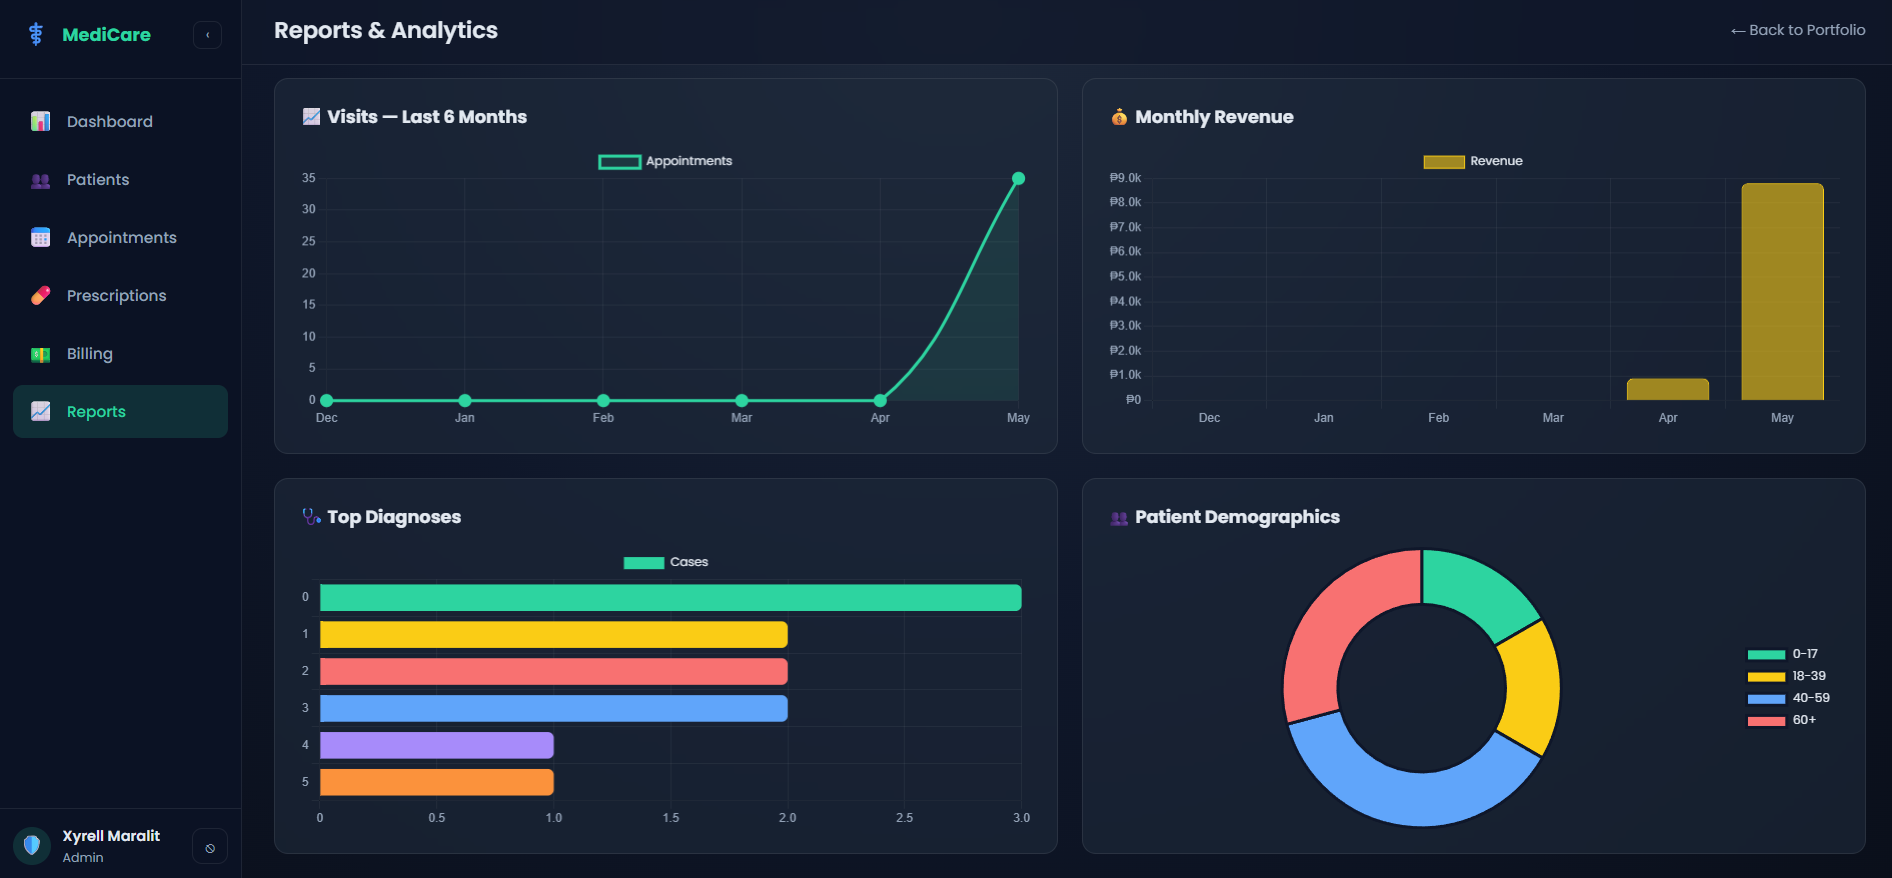Open Dashboard via its chart icon

pos(40,121)
